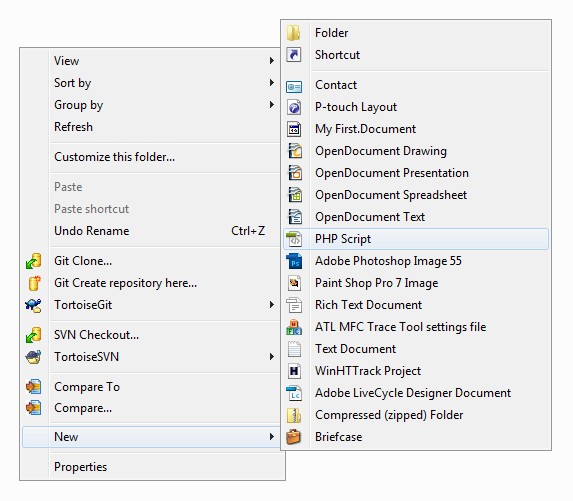Viewport: 573px width, 501px height.
Task: Create new Adobe Photoshop Image 55
Action: point(416,261)
